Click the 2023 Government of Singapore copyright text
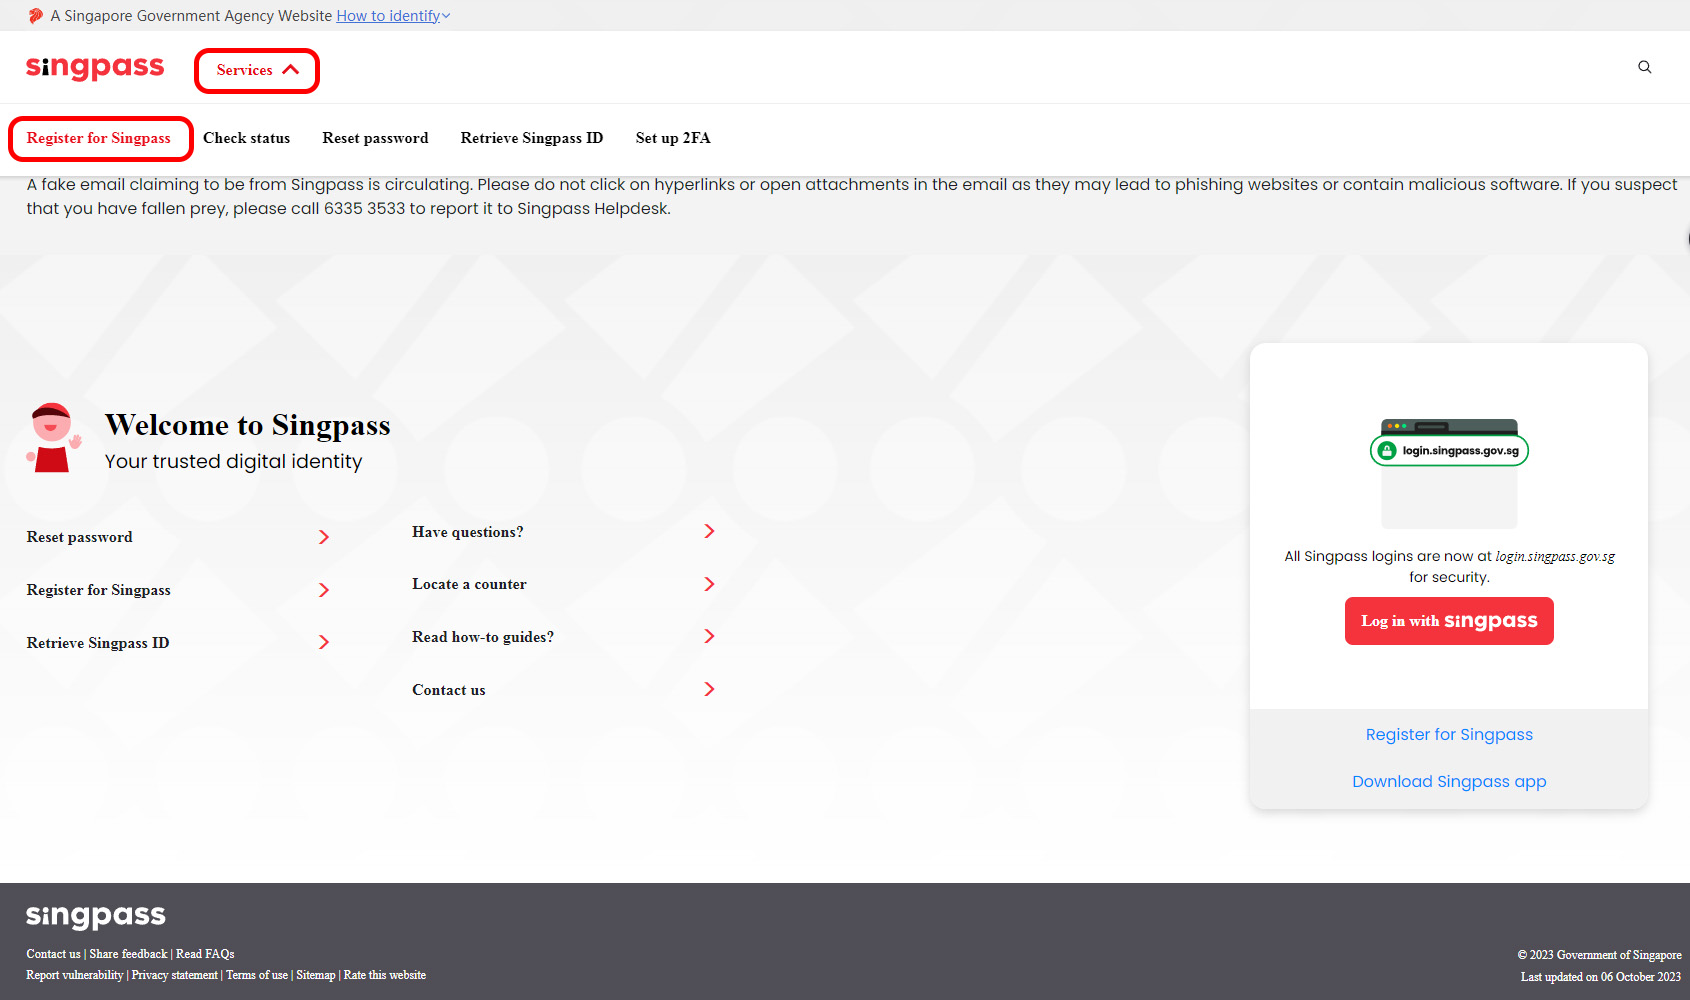Screen dimensions: 1690x1000 [x=1599, y=955]
